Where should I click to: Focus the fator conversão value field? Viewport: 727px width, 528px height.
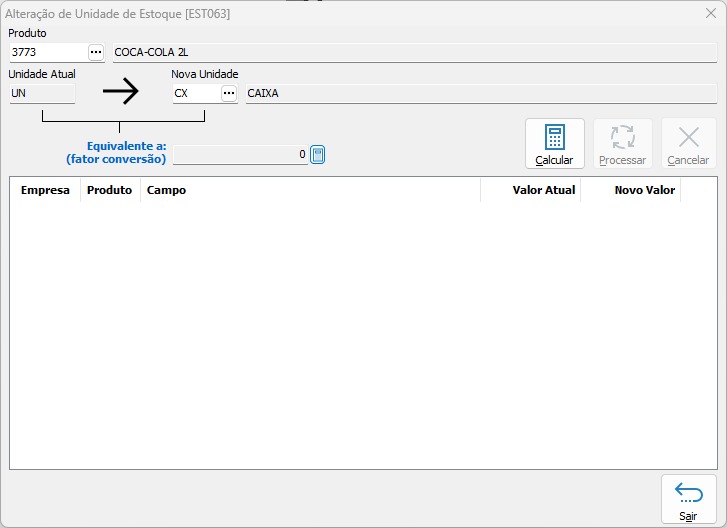coord(240,155)
